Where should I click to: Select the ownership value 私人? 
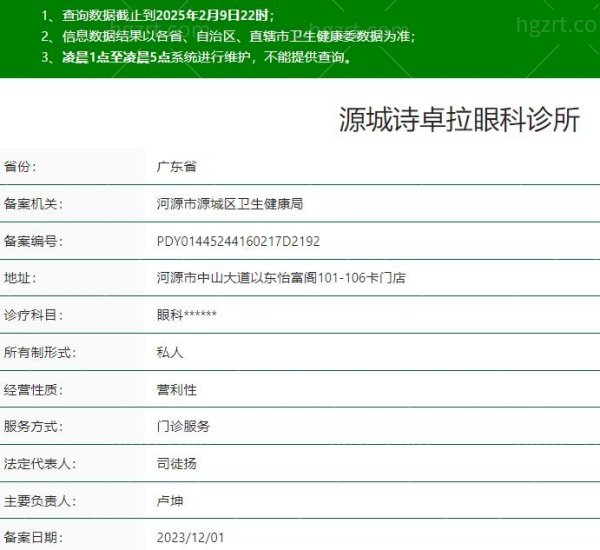170,352
